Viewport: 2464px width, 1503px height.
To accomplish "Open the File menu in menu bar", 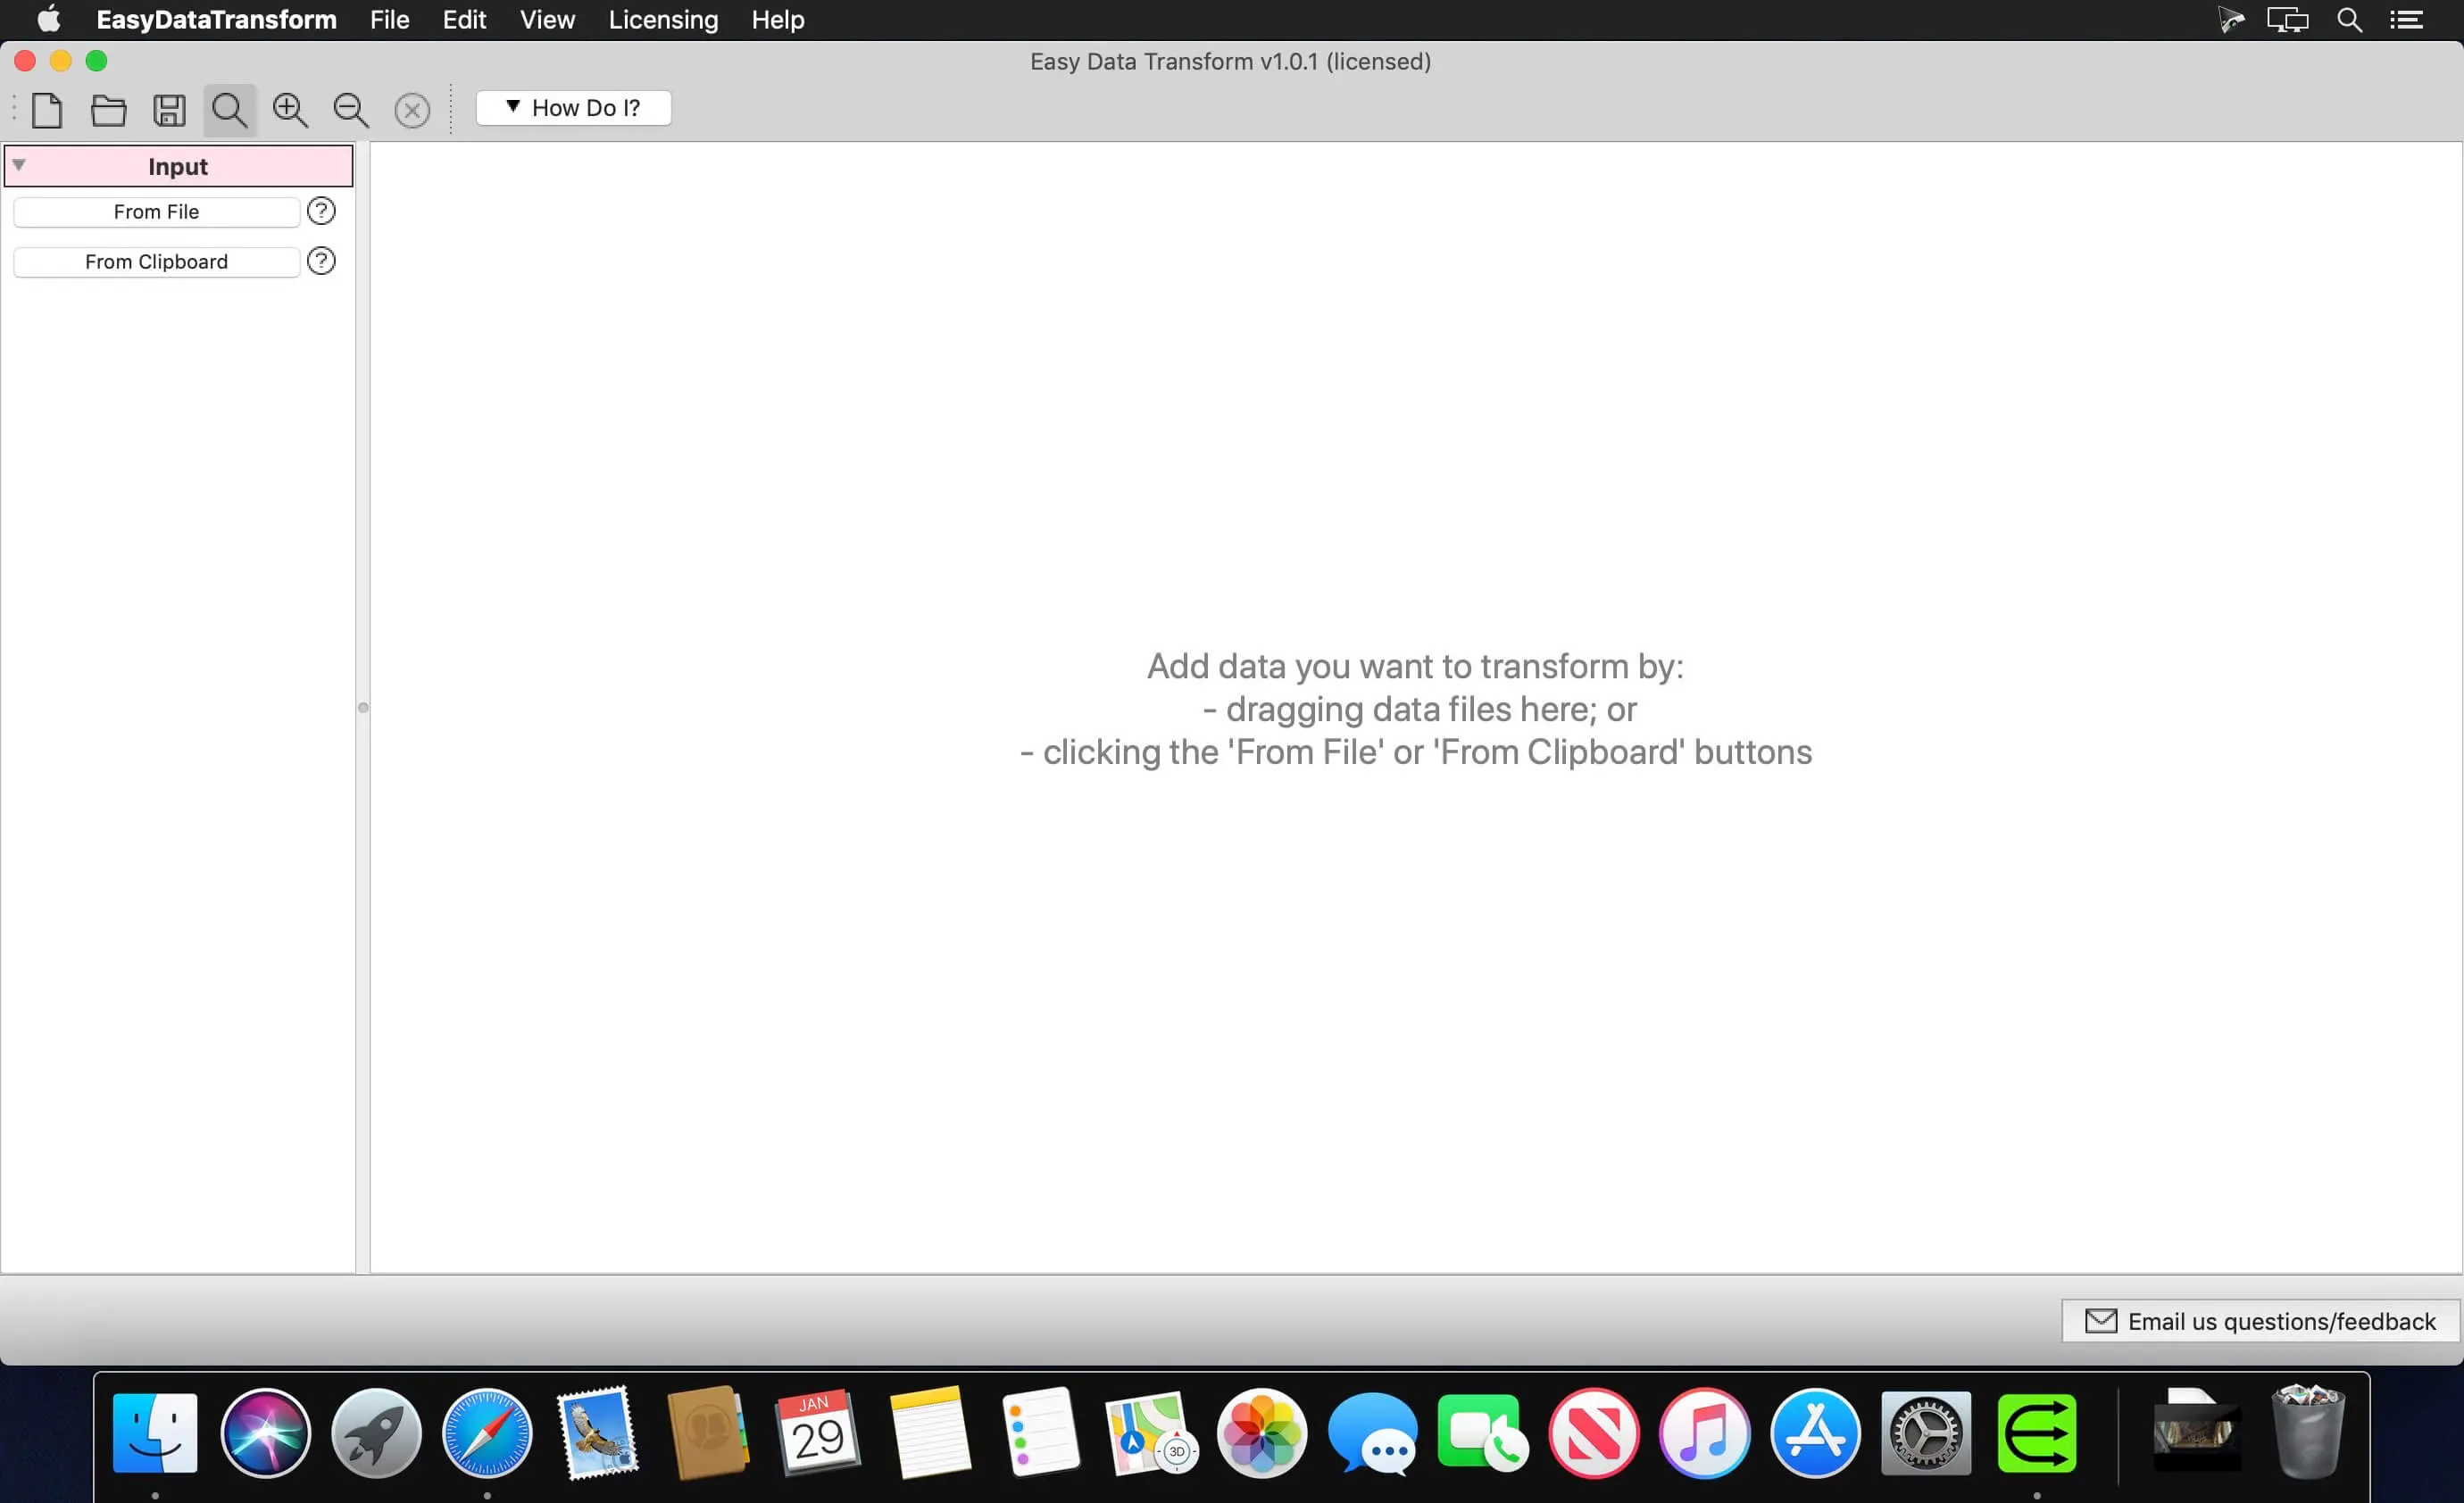I will (x=387, y=21).
